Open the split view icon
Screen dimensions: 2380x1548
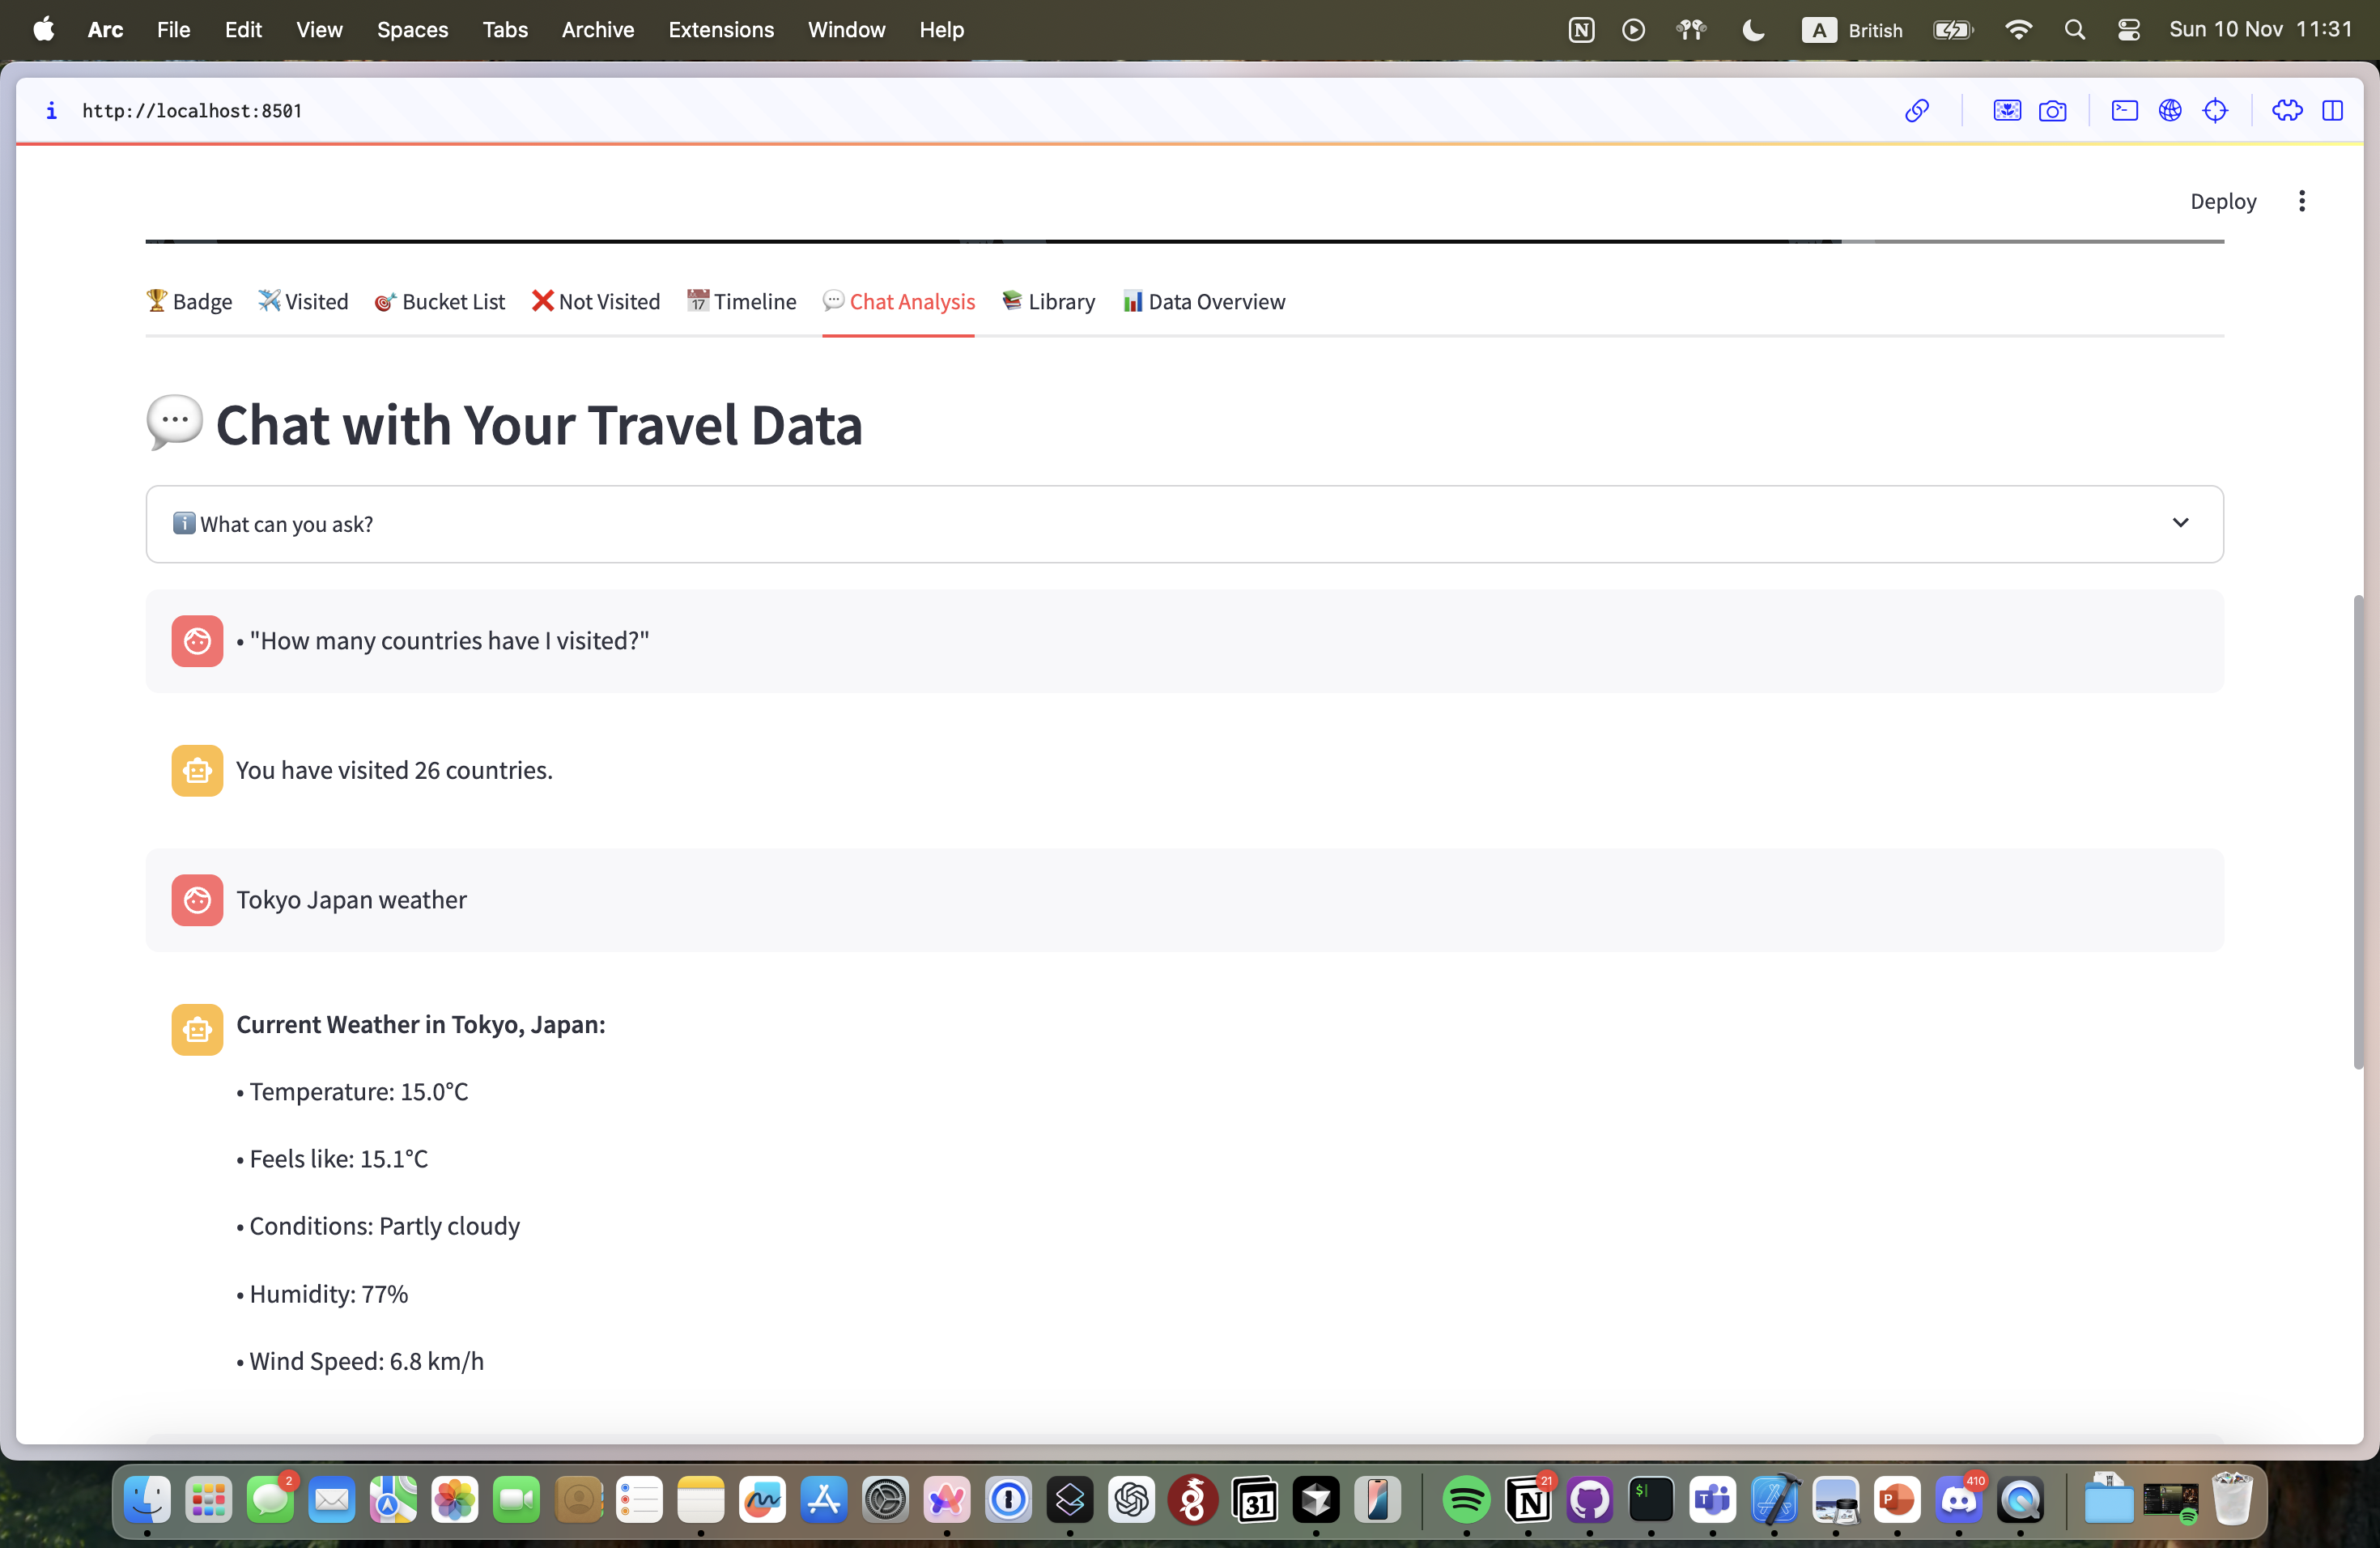2332,110
